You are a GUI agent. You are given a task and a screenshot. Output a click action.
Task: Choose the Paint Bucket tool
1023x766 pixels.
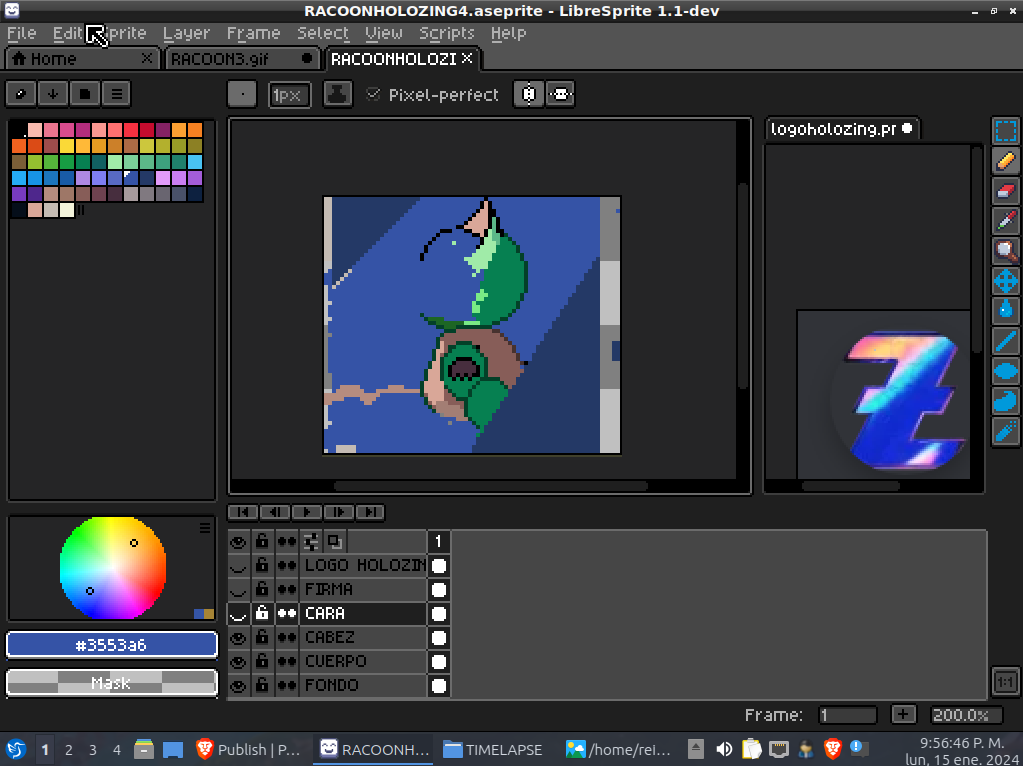click(1005, 311)
